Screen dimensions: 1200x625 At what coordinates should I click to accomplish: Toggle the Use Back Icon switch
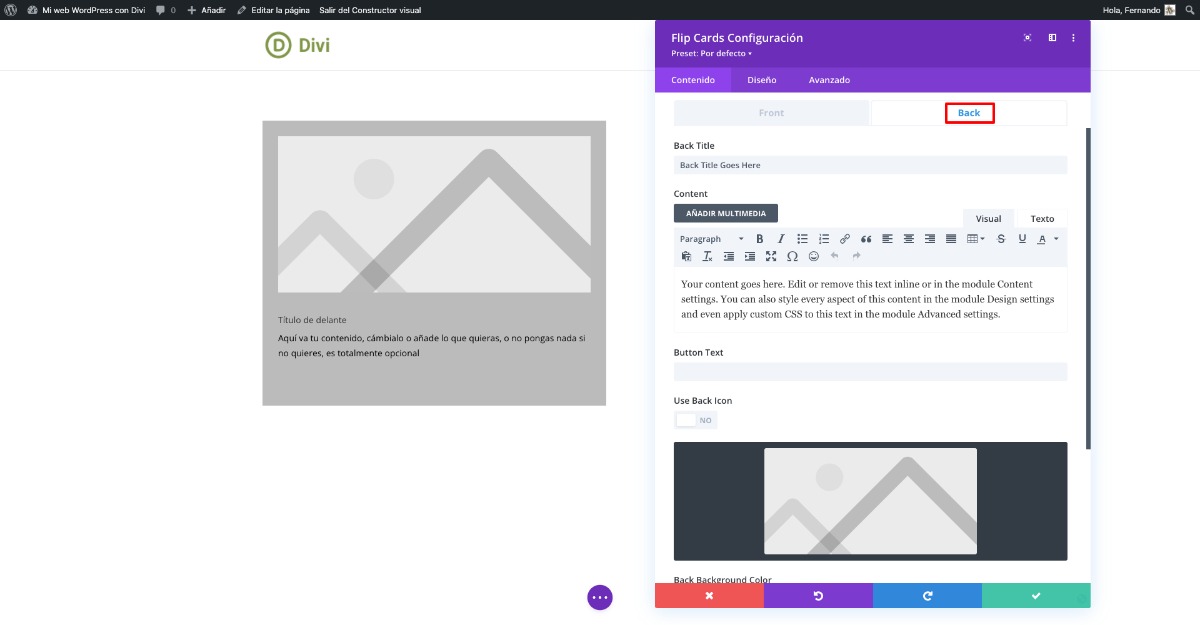click(x=696, y=420)
